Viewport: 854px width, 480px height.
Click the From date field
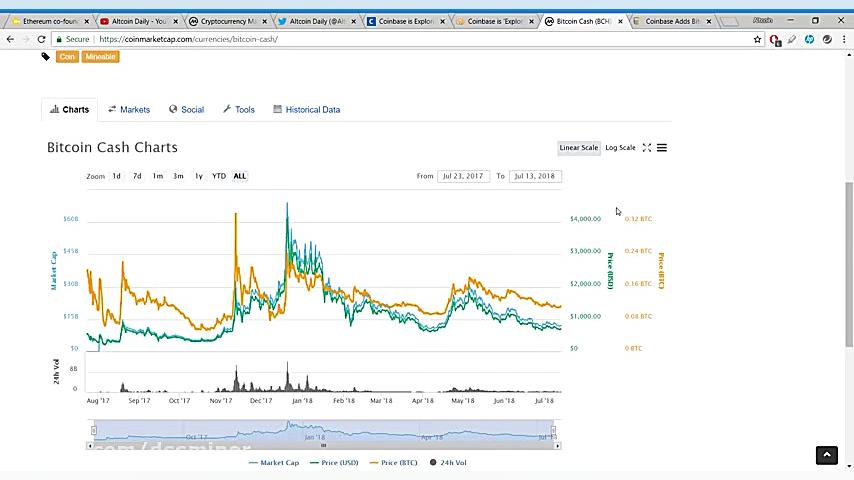[463, 176]
